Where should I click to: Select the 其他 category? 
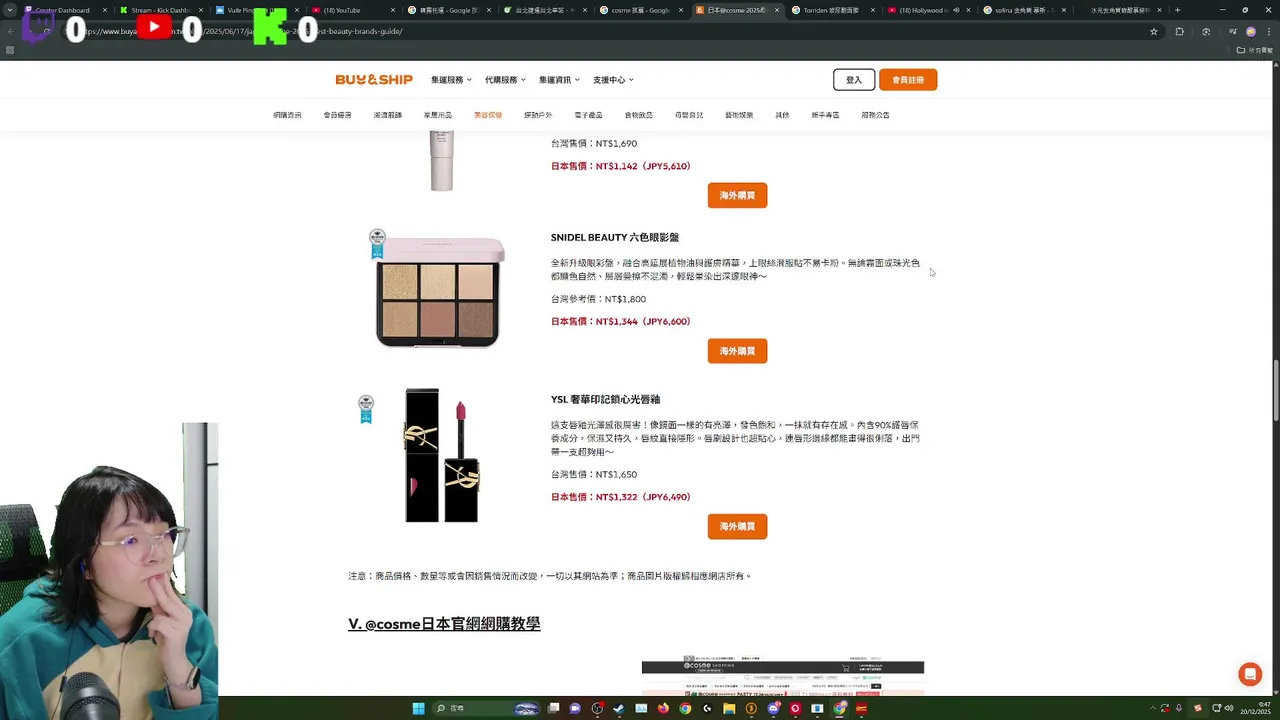point(782,115)
